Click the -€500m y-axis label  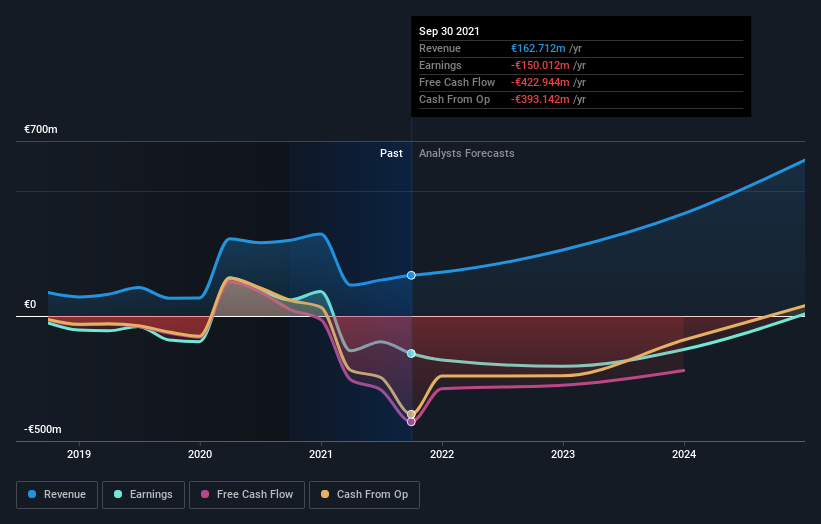point(42,429)
